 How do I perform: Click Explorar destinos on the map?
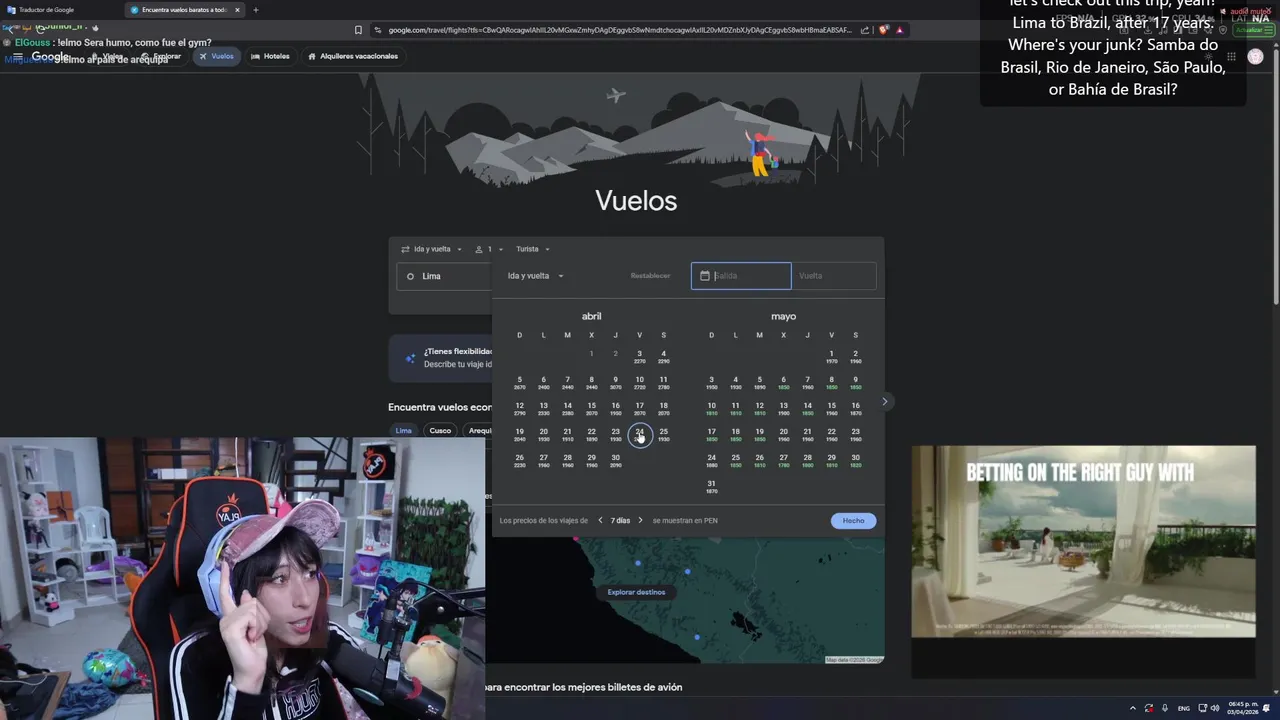636,592
